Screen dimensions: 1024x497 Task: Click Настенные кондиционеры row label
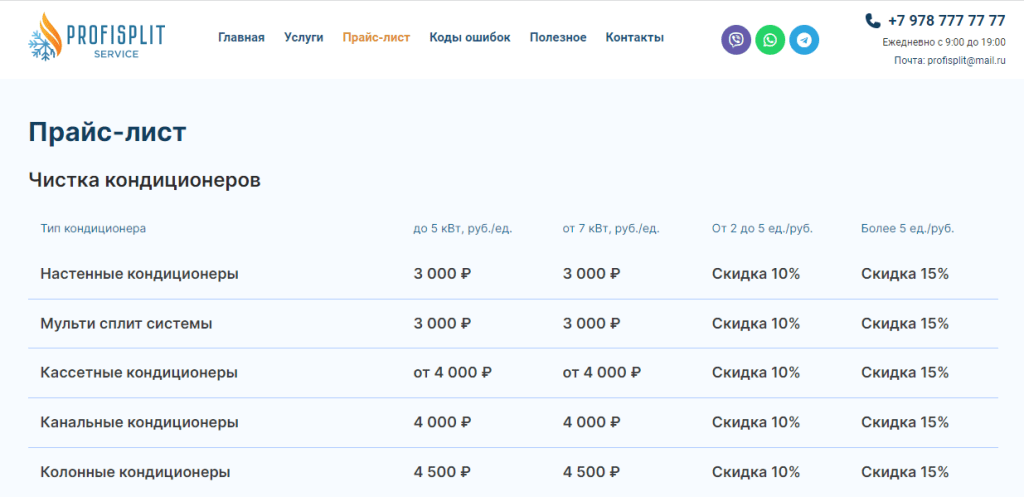pos(139,274)
